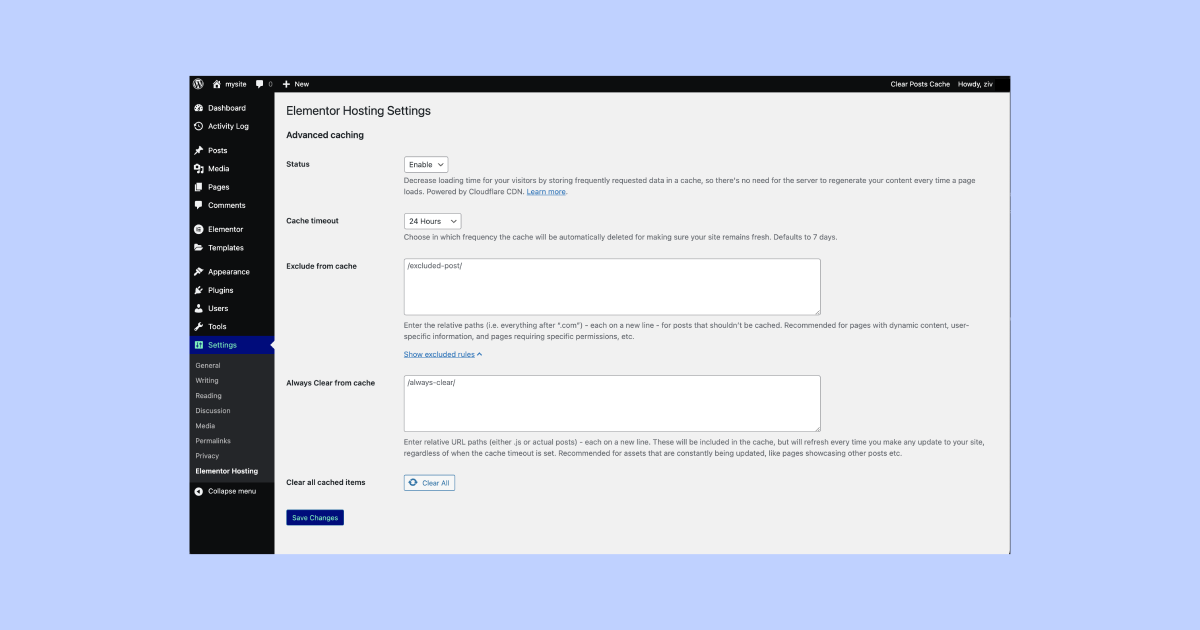Viewport: 1200px width, 630px height.
Task: Open Permalinks settings submenu
Action: point(213,440)
